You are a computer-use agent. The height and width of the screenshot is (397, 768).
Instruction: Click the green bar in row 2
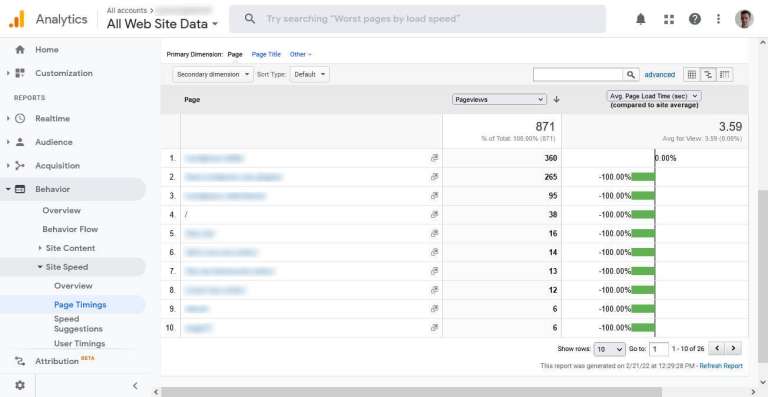pos(643,177)
